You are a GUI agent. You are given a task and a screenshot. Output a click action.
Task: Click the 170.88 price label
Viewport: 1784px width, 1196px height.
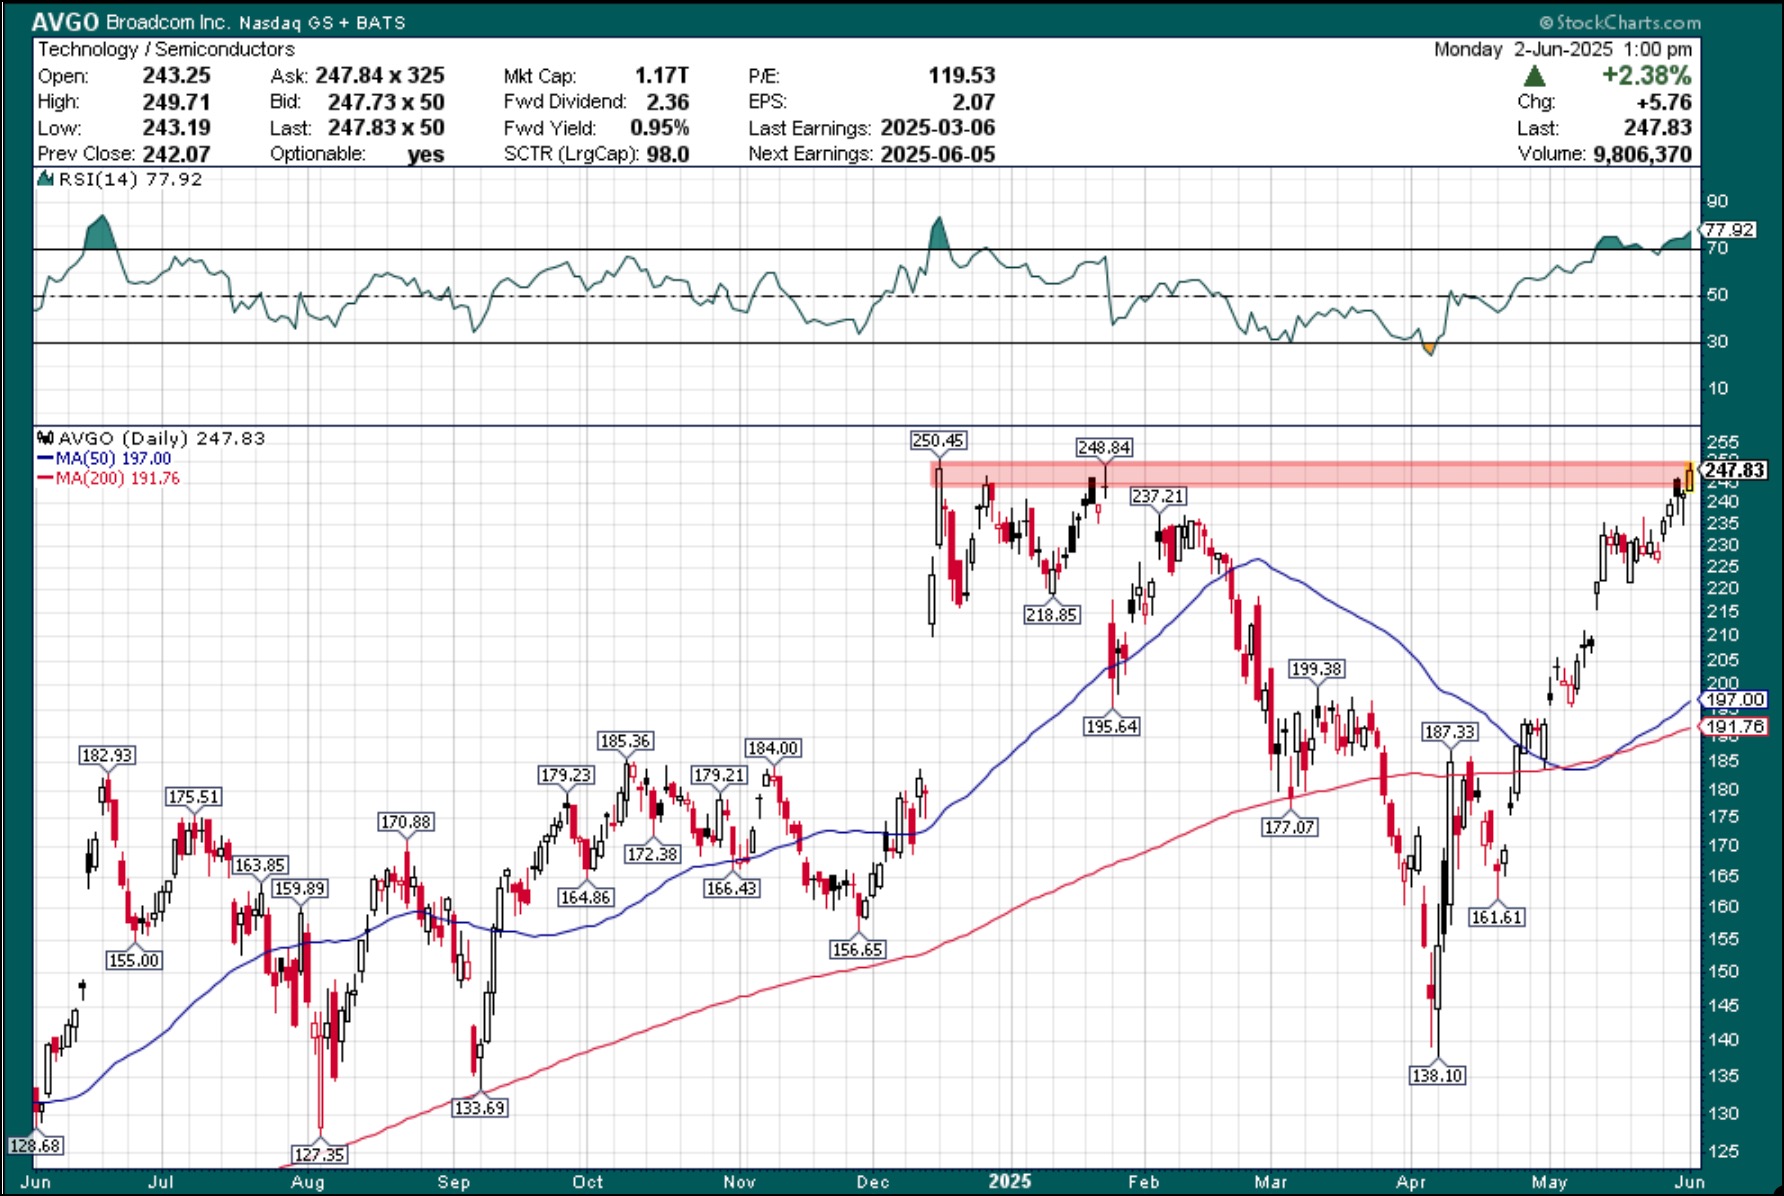406,822
